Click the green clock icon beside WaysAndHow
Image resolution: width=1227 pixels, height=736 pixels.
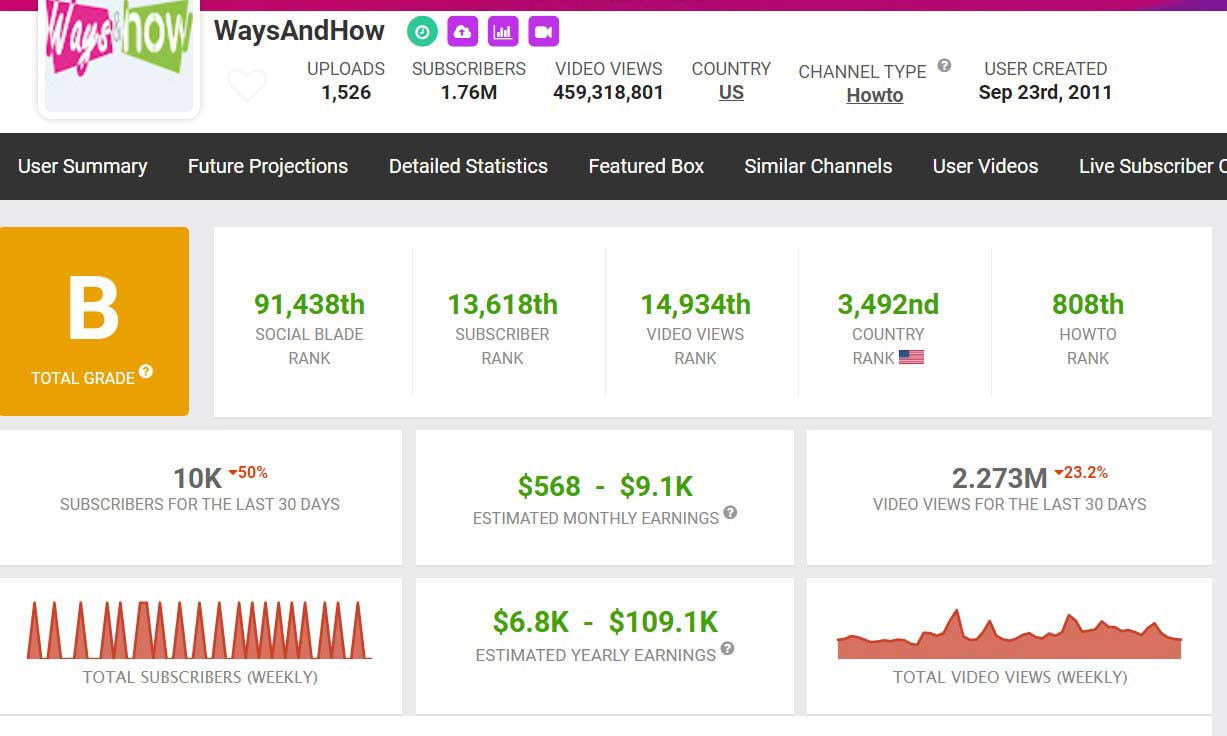[x=422, y=32]
